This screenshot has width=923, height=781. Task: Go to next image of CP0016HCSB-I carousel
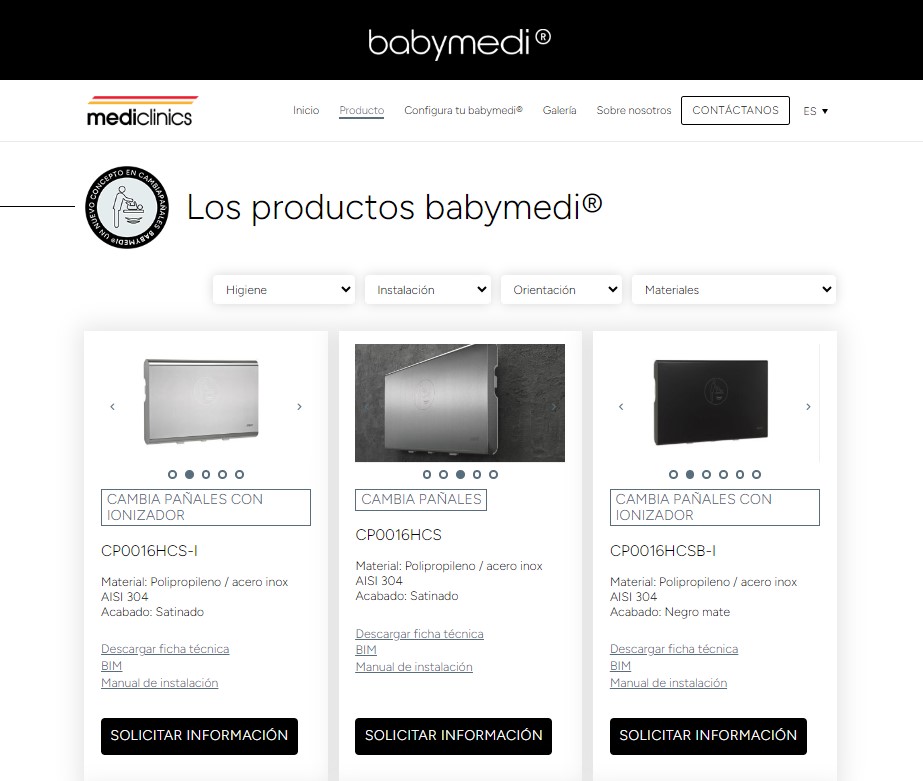808,407
